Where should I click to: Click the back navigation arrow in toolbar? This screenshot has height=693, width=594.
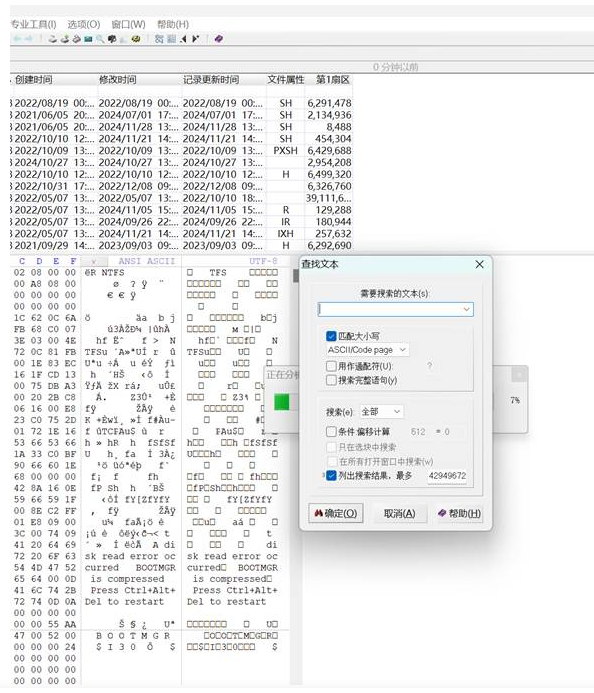tap(17, 39)
